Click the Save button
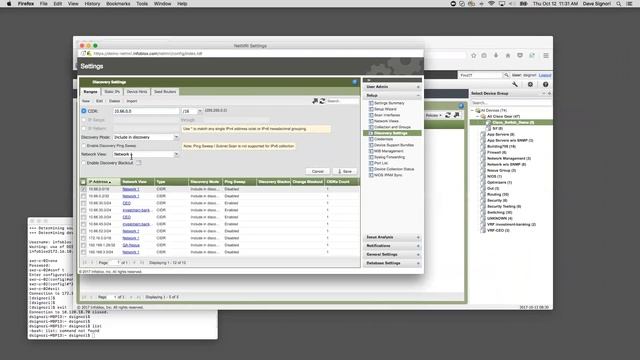The image size is (640, 360). point(345,171)
